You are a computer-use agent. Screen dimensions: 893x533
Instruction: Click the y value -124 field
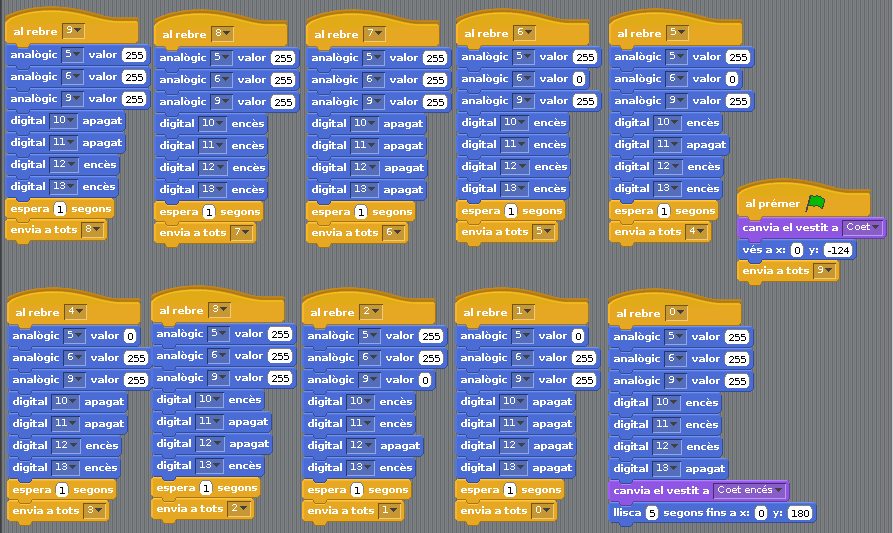(838, 250)
